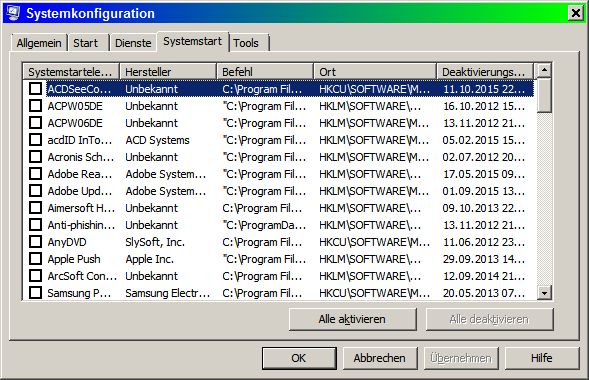
Task: Enable the acdID InTo... checkbox
Action: coord(36,140)
